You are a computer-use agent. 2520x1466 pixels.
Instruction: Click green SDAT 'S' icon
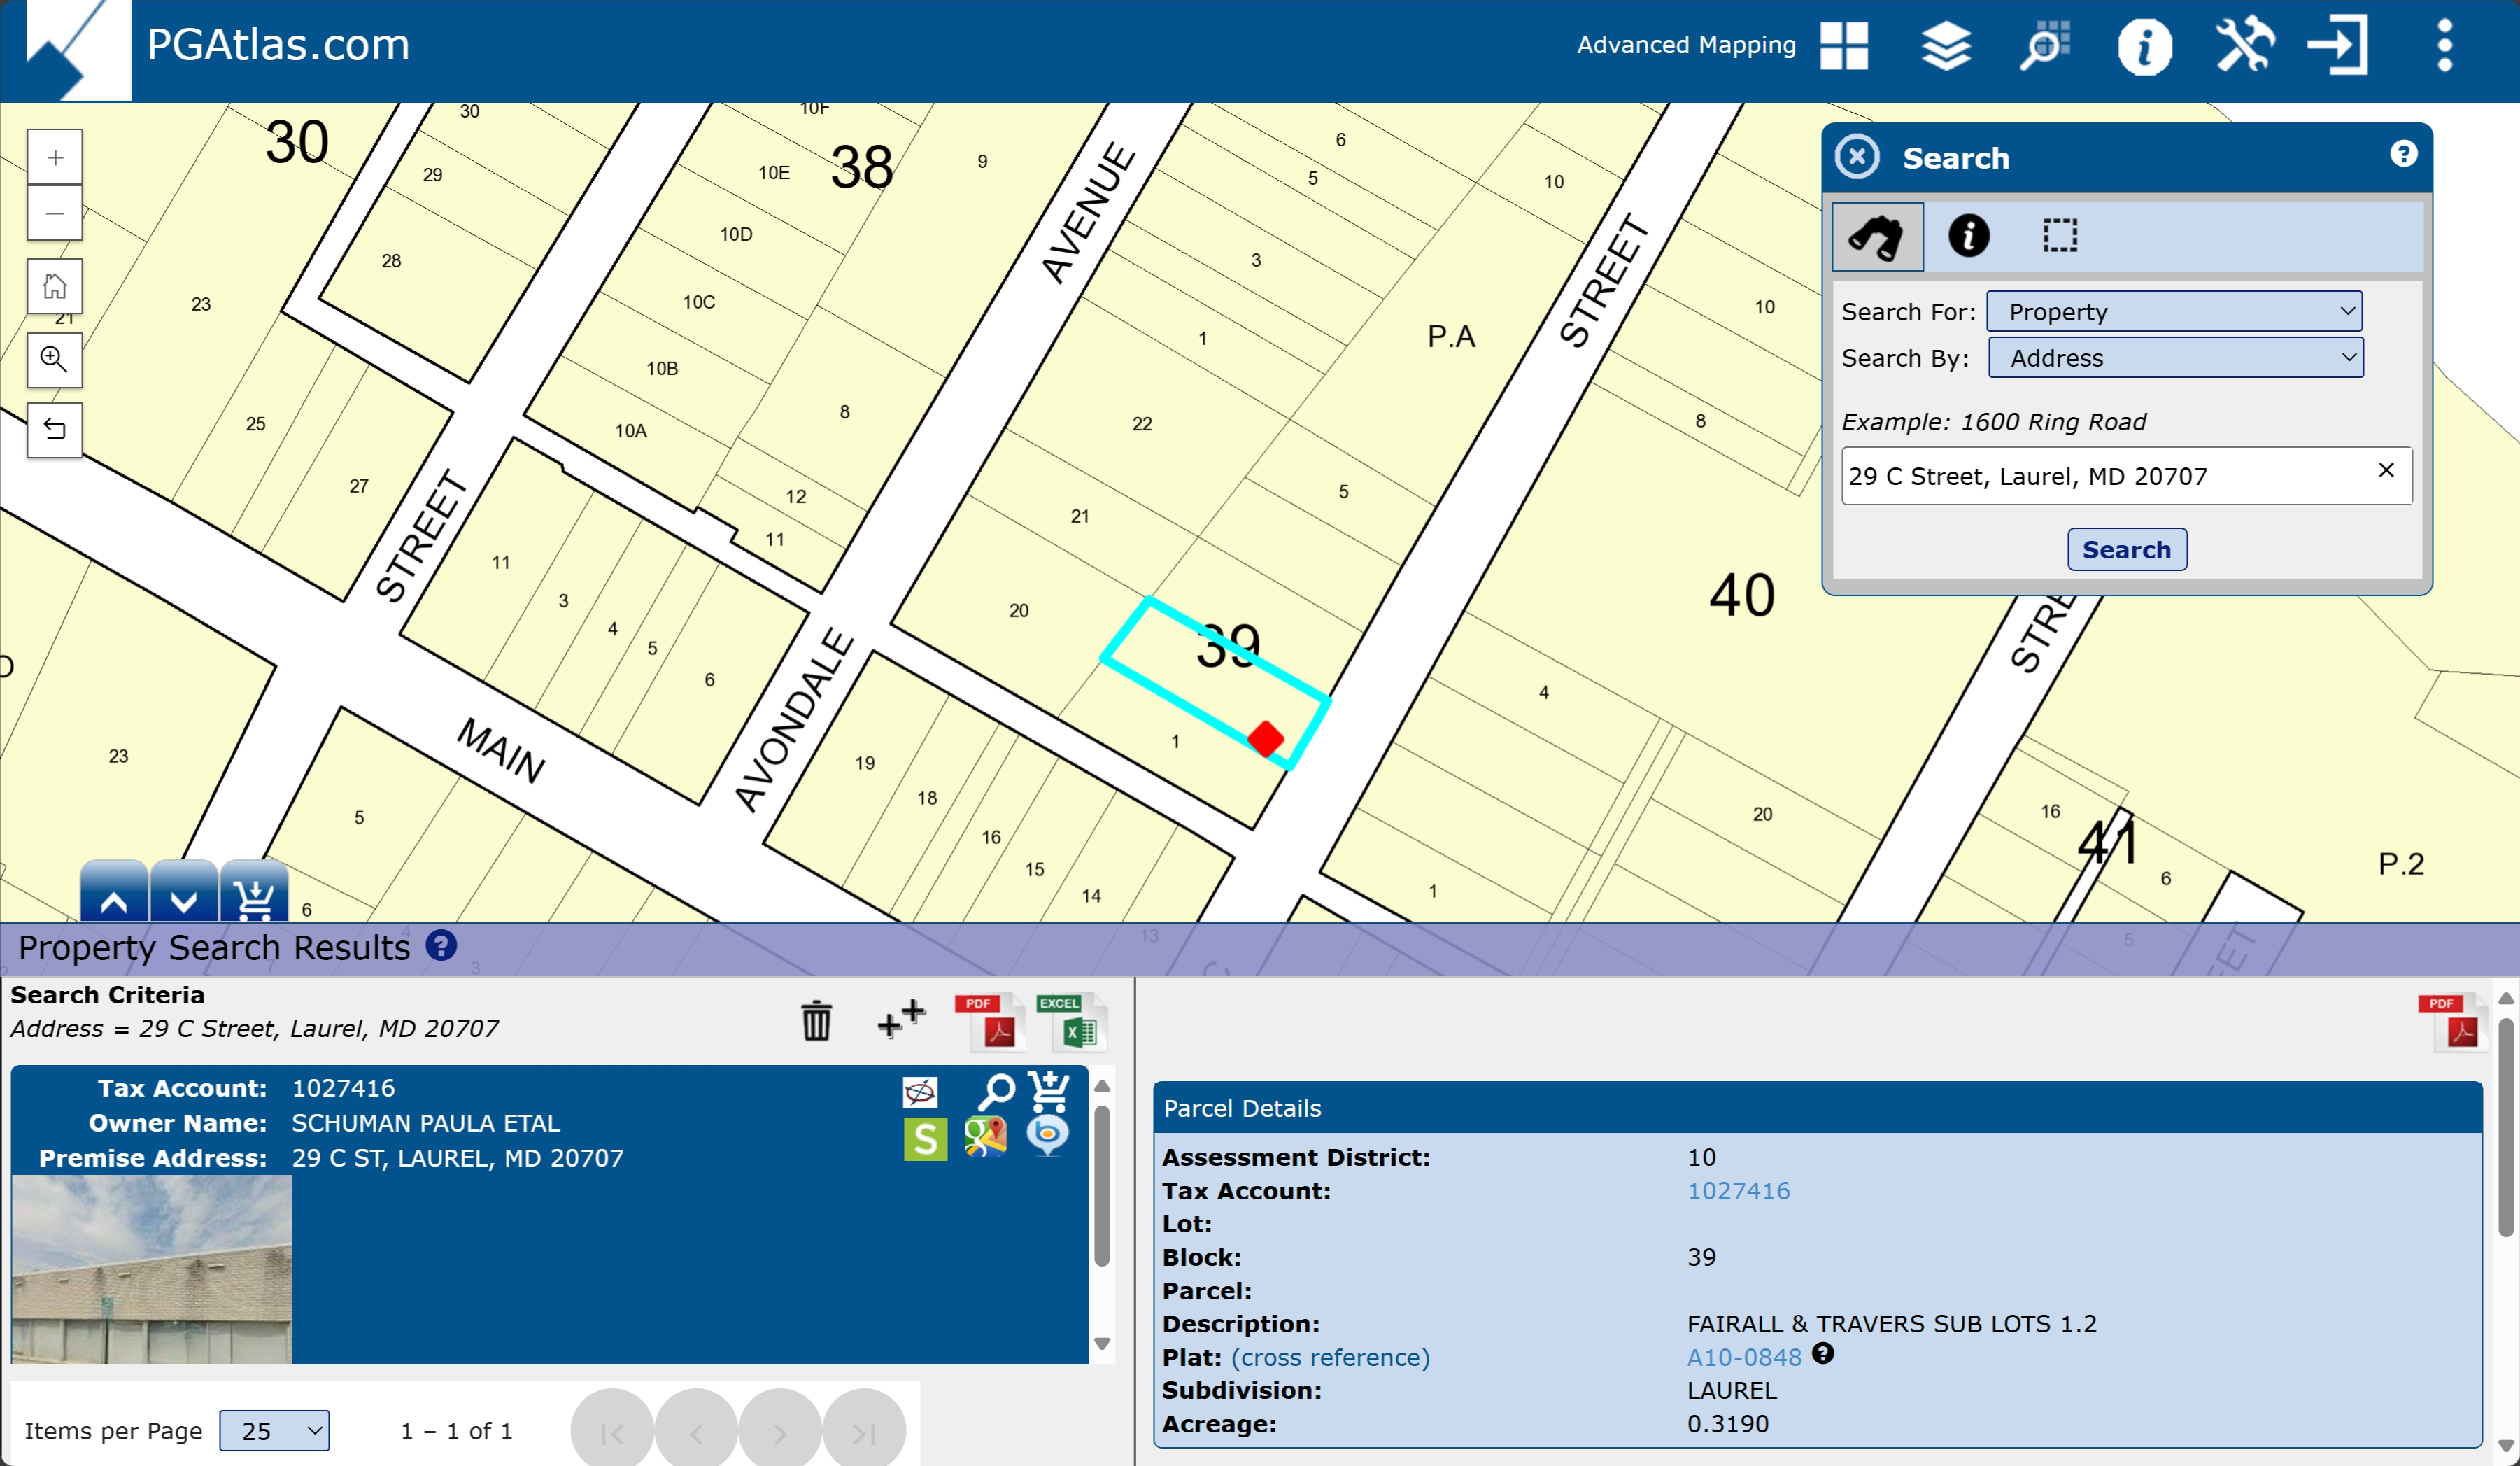pyautogui.click(x=925, y=1139)
